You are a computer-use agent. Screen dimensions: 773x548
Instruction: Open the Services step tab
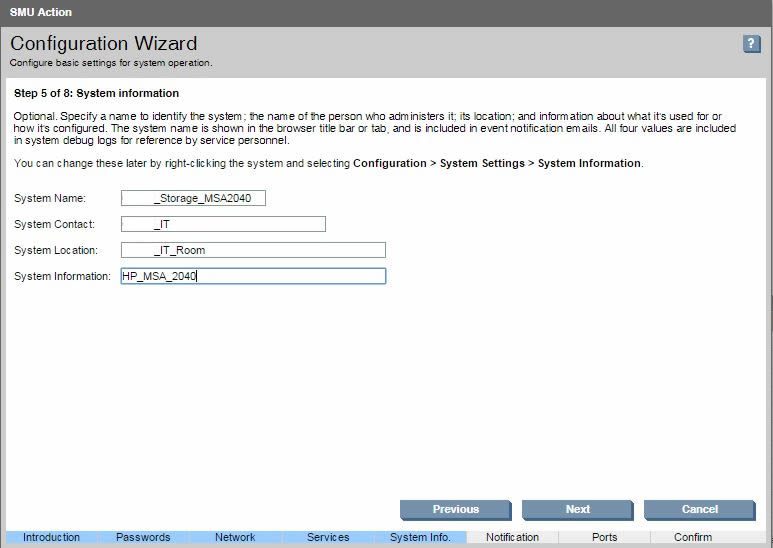328,537
